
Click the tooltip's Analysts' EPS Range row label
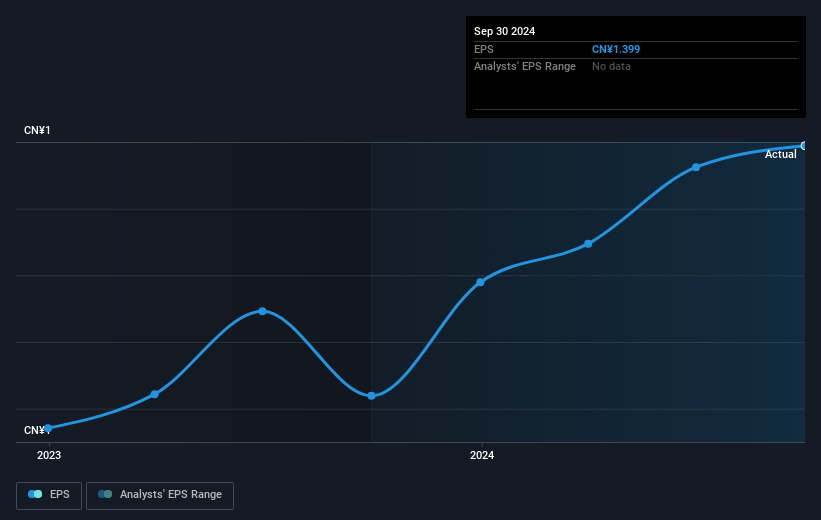[525, 67]
